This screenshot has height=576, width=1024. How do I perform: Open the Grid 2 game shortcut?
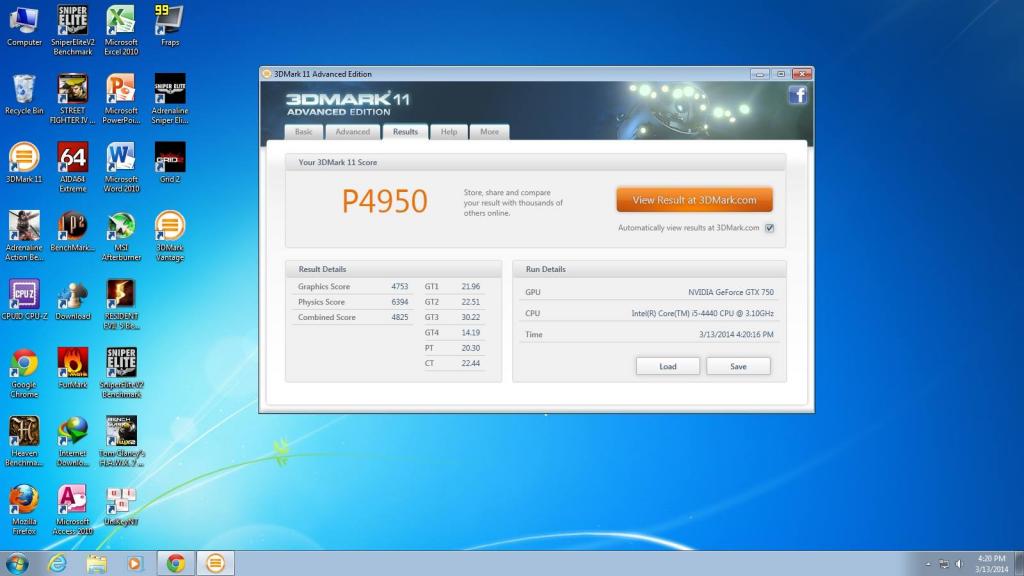170,163
